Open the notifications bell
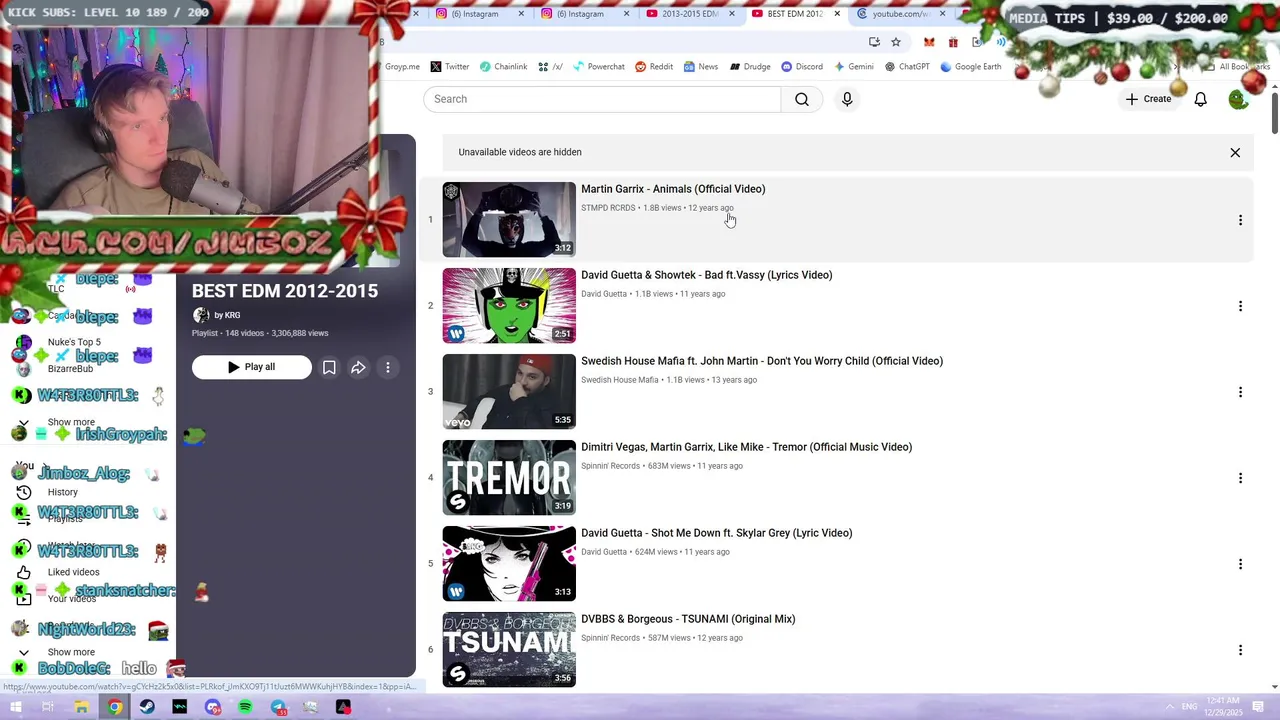1280x720 pixels. point(1200,99)
